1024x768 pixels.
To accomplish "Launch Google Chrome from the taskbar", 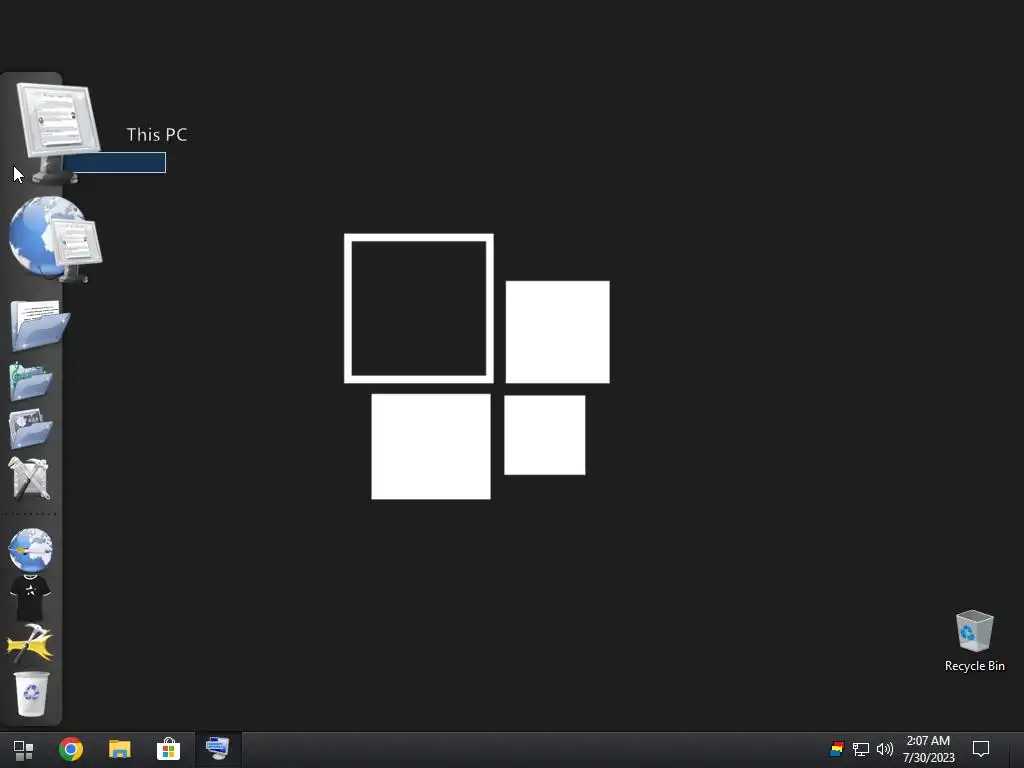I will tap(71, 749).
